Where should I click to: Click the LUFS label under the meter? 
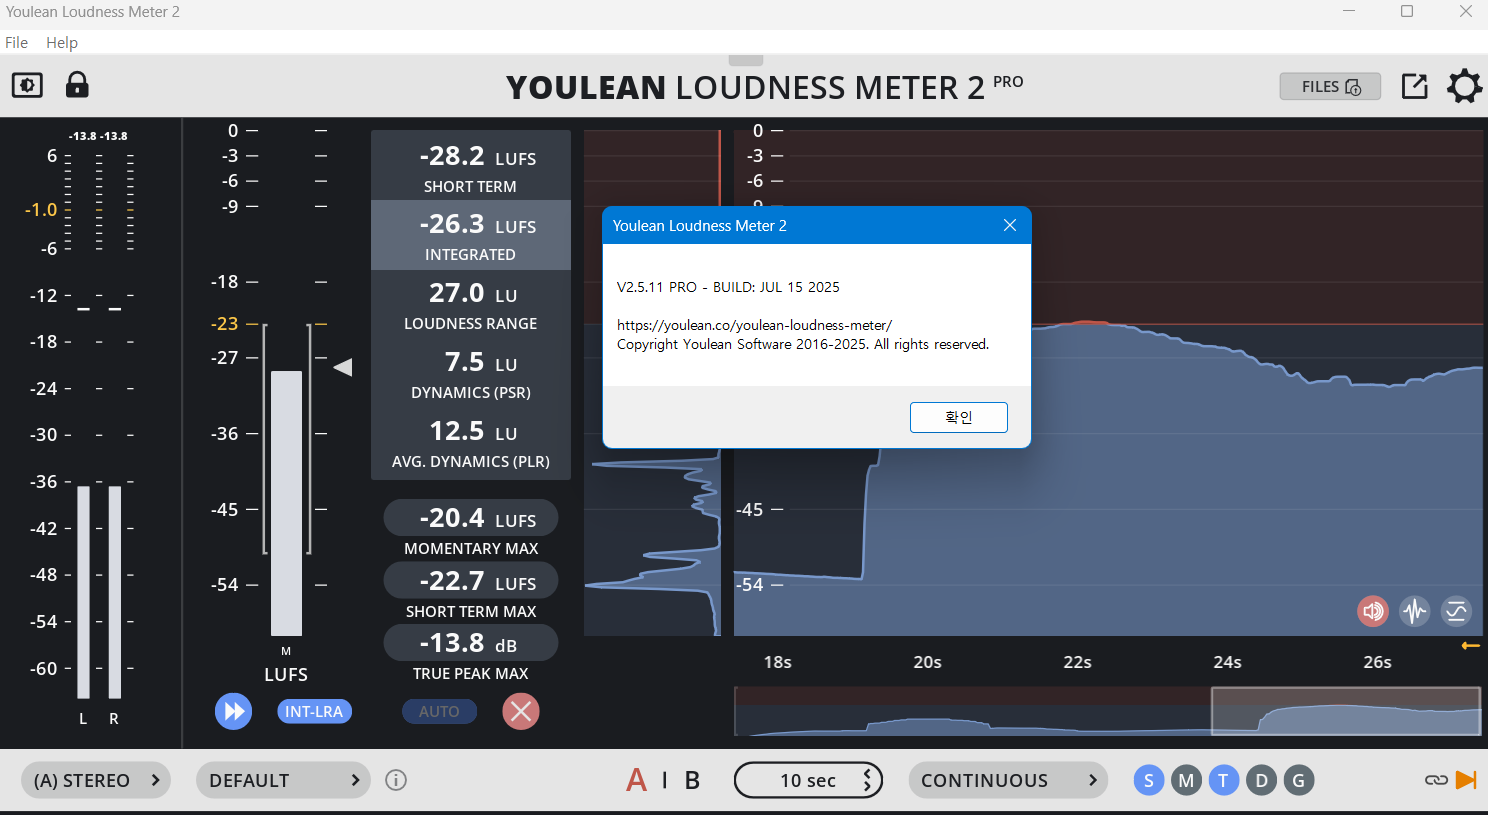(x=286, y=675)
